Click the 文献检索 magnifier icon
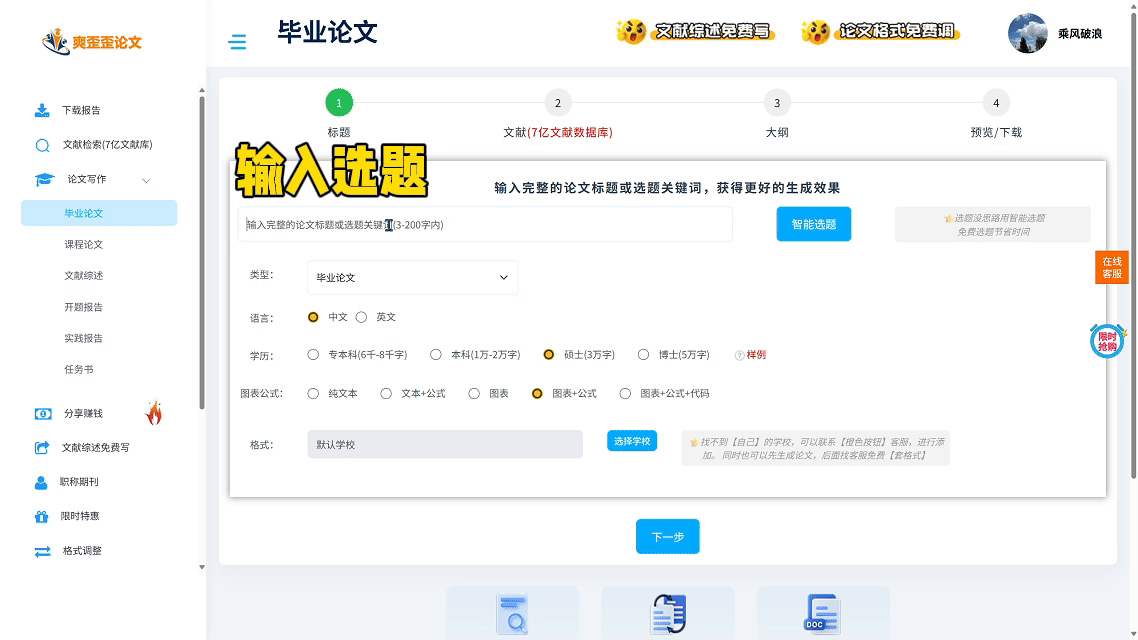The width and height of the screenshot is (1138, 640). click(42, 145)
